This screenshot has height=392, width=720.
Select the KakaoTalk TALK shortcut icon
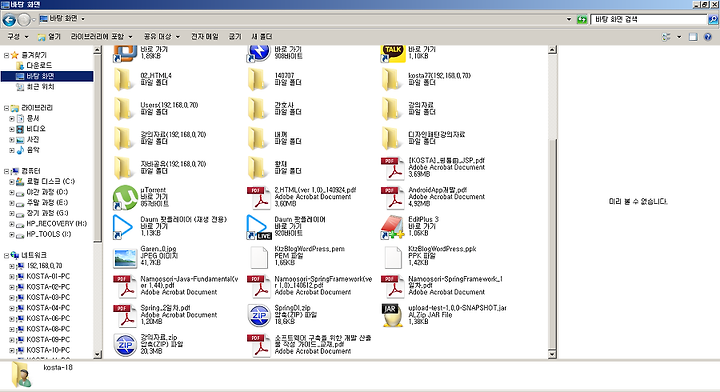[393, 53]
